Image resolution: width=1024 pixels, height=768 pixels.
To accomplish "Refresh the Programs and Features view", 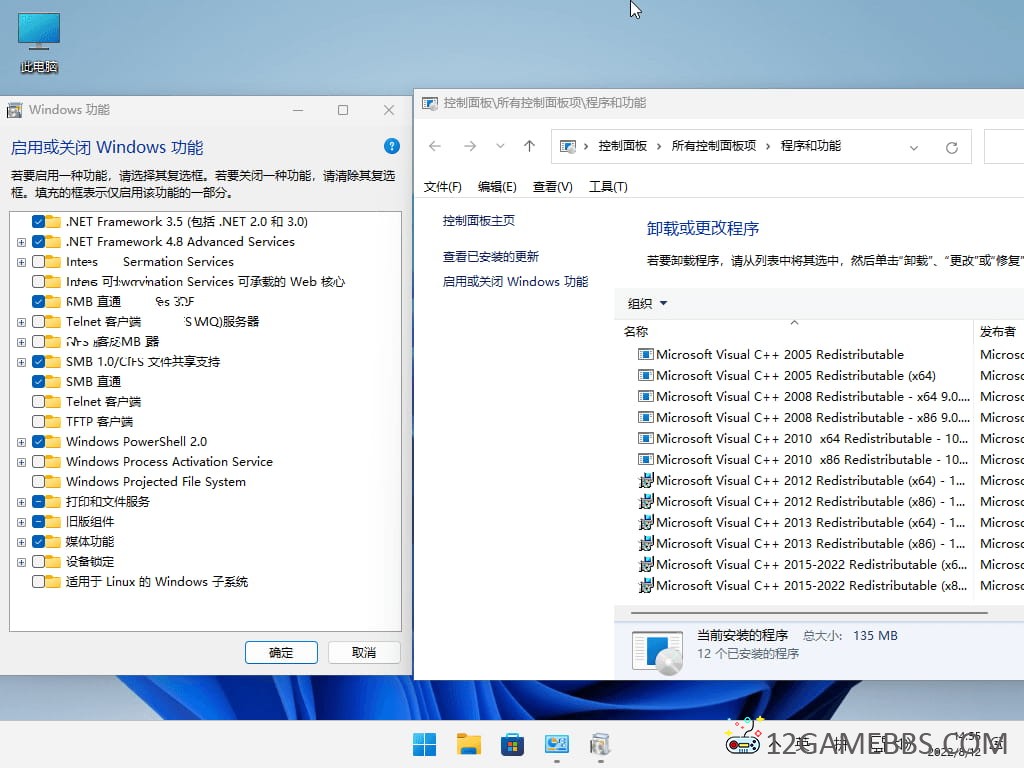I will [952, 148].
